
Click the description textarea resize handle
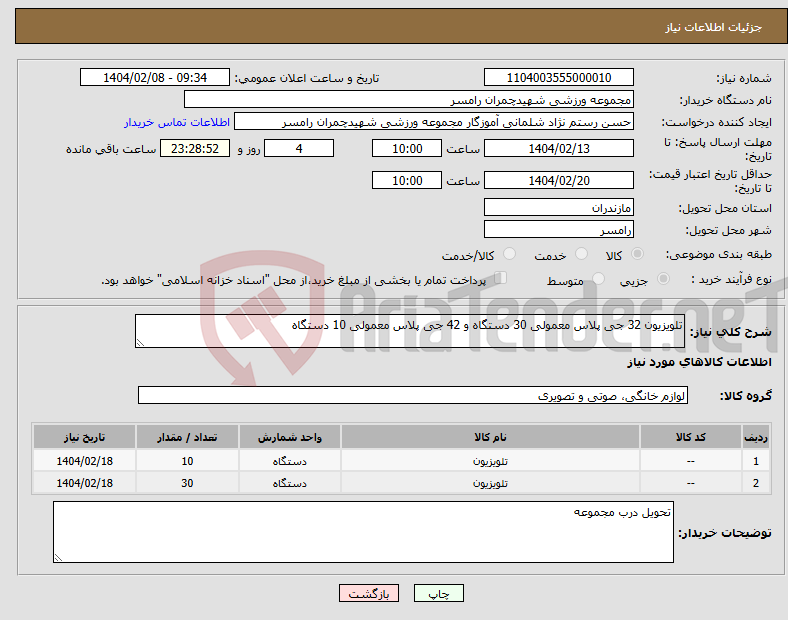[x=140, y=343]
